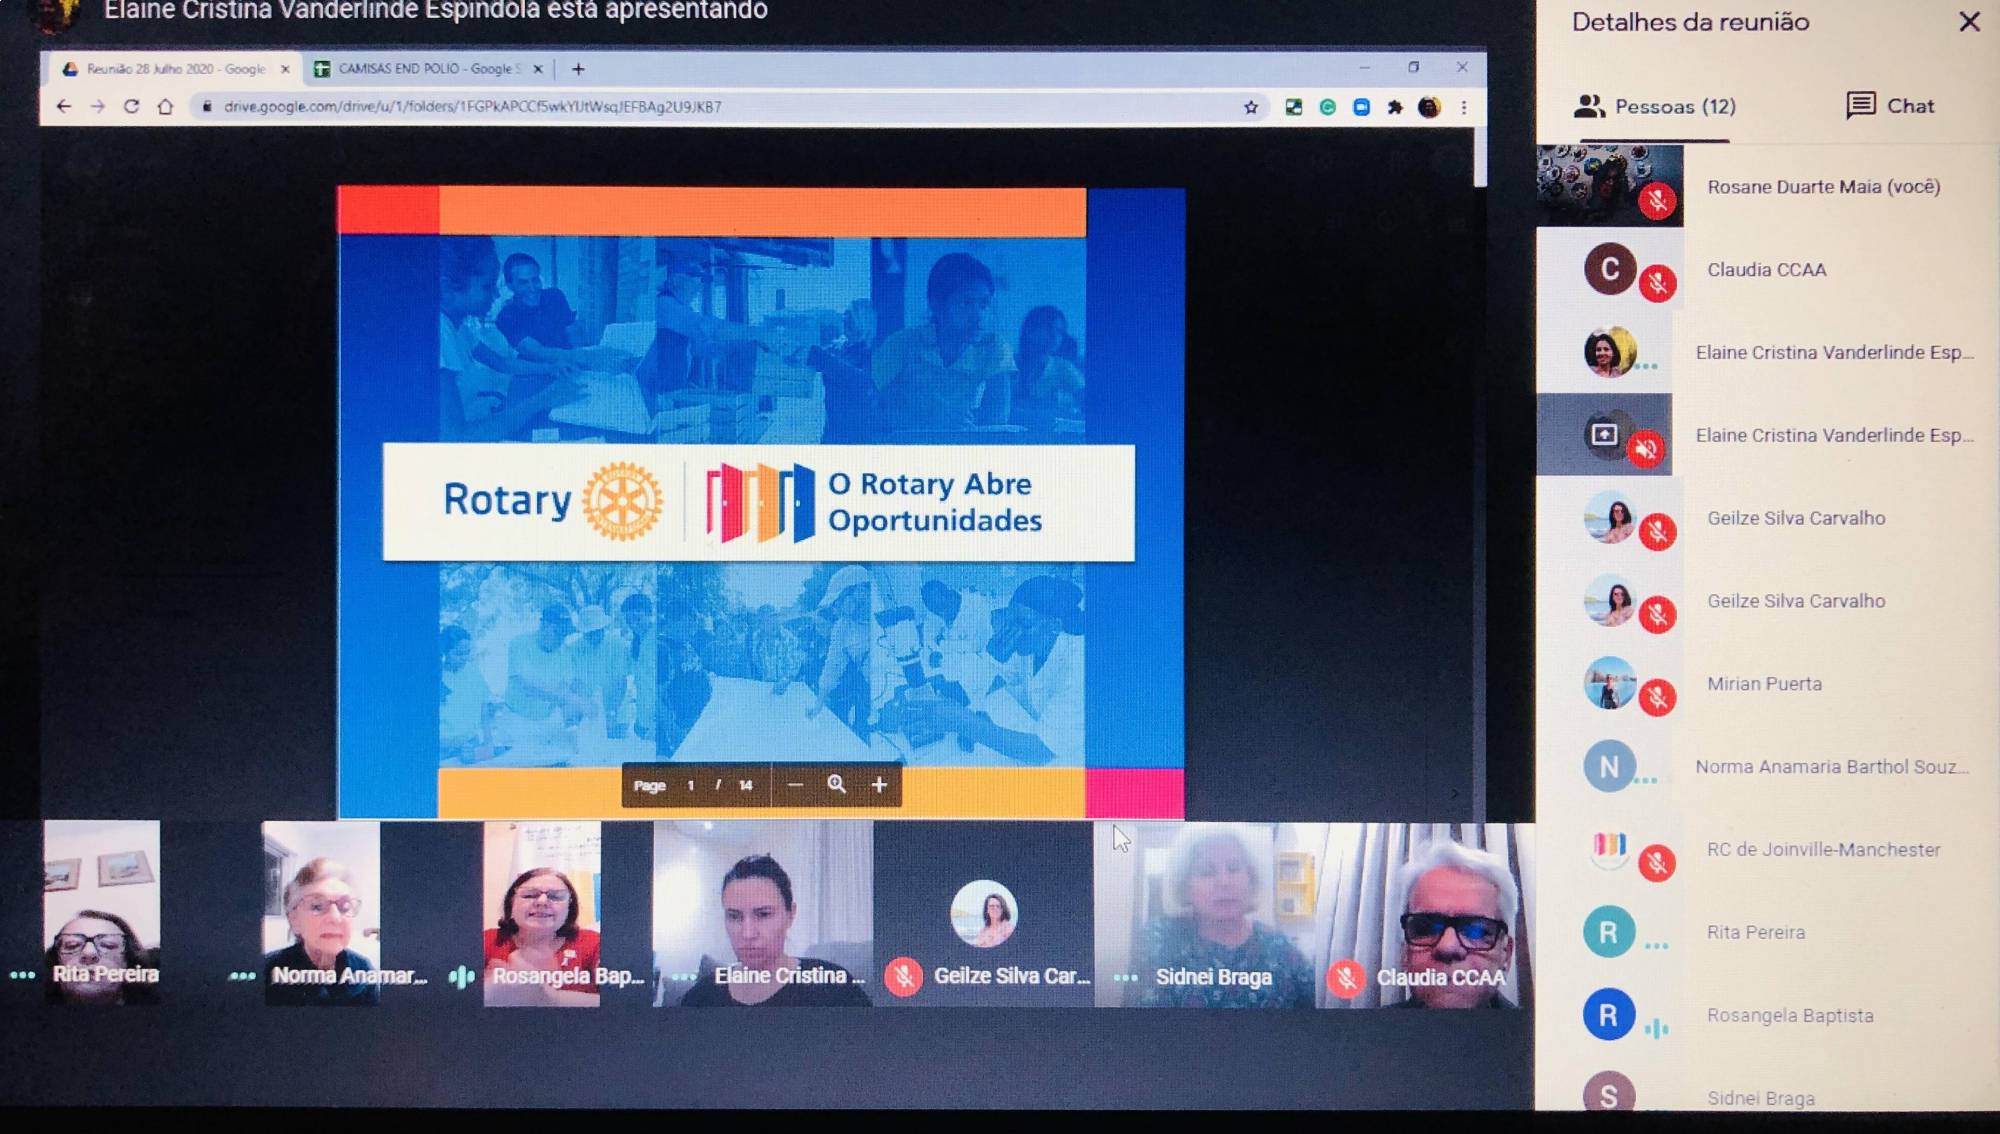Screen dimensions: 2000x1134
Task: Expand Norma Anamaria options dots in list
Action: coord(1645,780)
